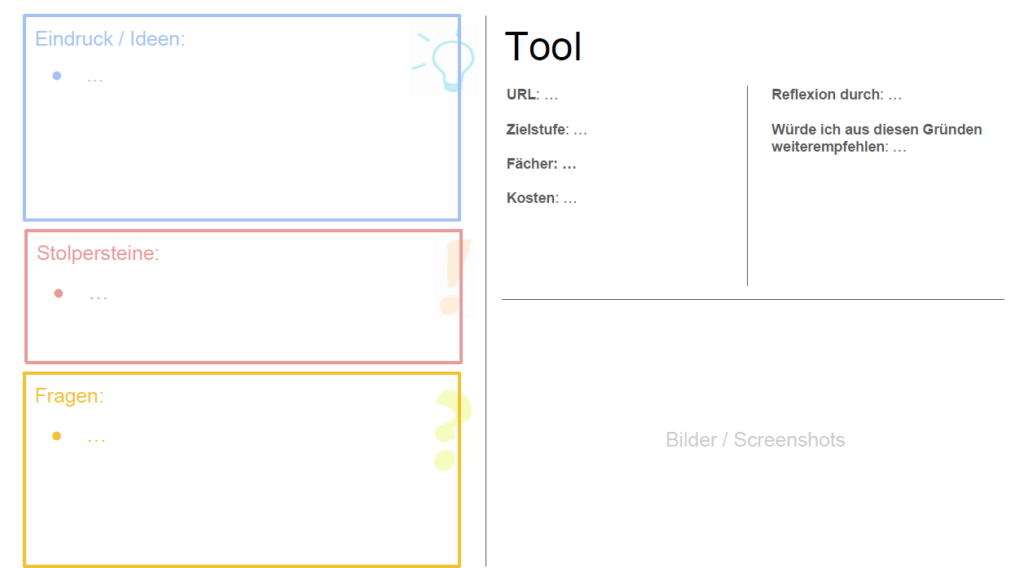Select the Fragen heading
The width and height of the screenshot is (1024, 568).
(69, 396)
